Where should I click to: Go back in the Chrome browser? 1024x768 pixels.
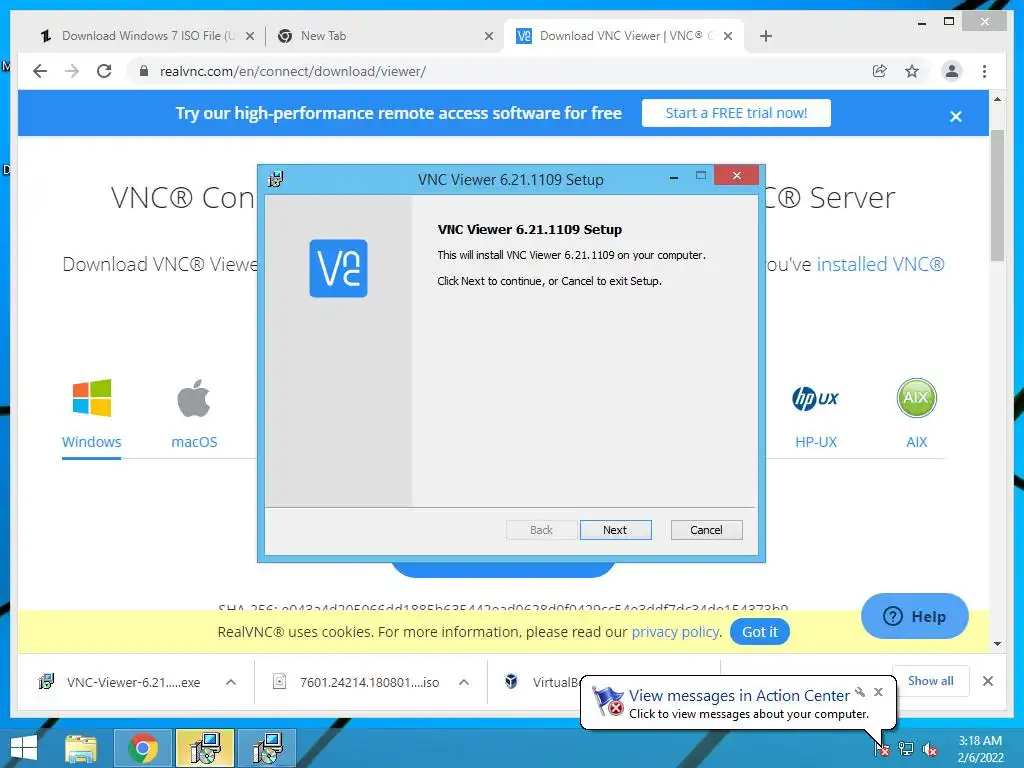click(x=40, y=71)
